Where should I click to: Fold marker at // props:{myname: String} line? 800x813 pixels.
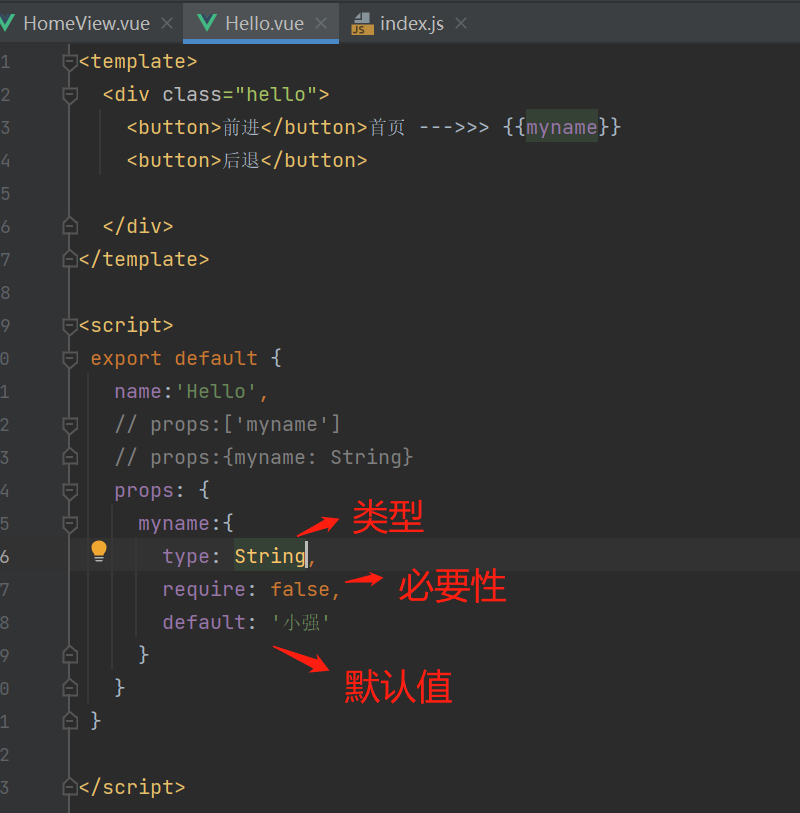[x=69, y=457]
